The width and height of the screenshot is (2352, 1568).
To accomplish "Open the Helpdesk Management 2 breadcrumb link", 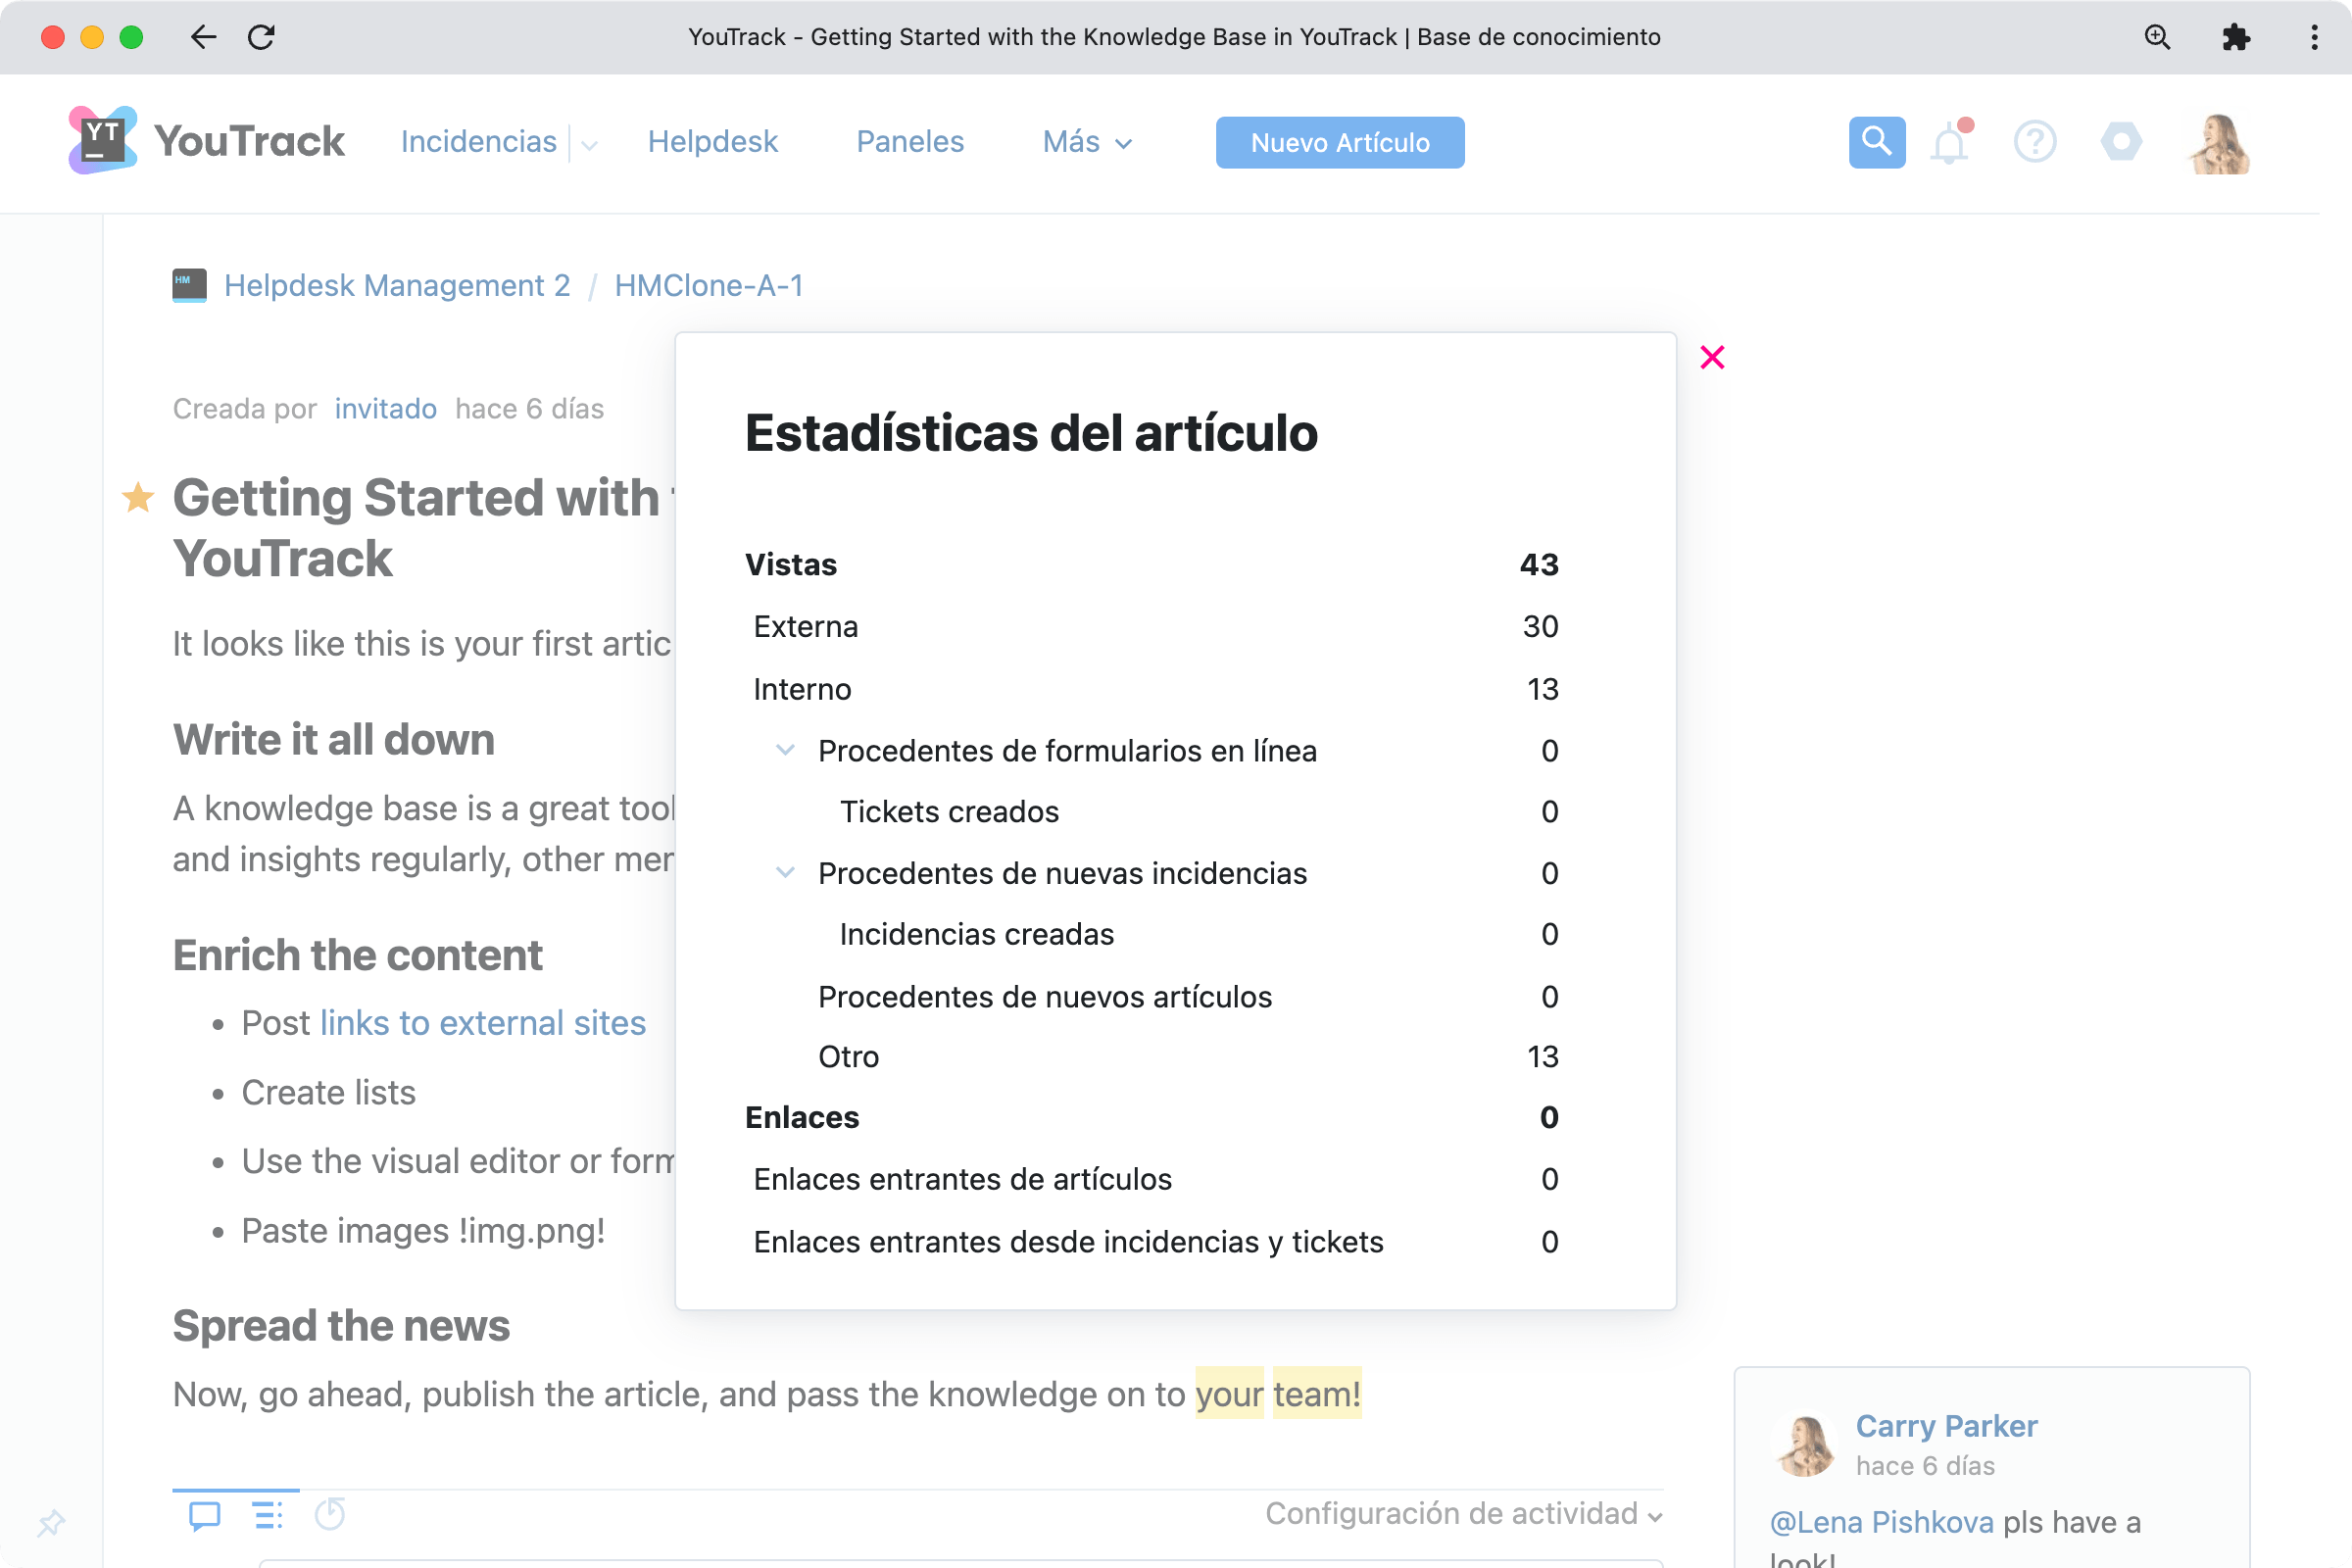I will pos(397,286).
